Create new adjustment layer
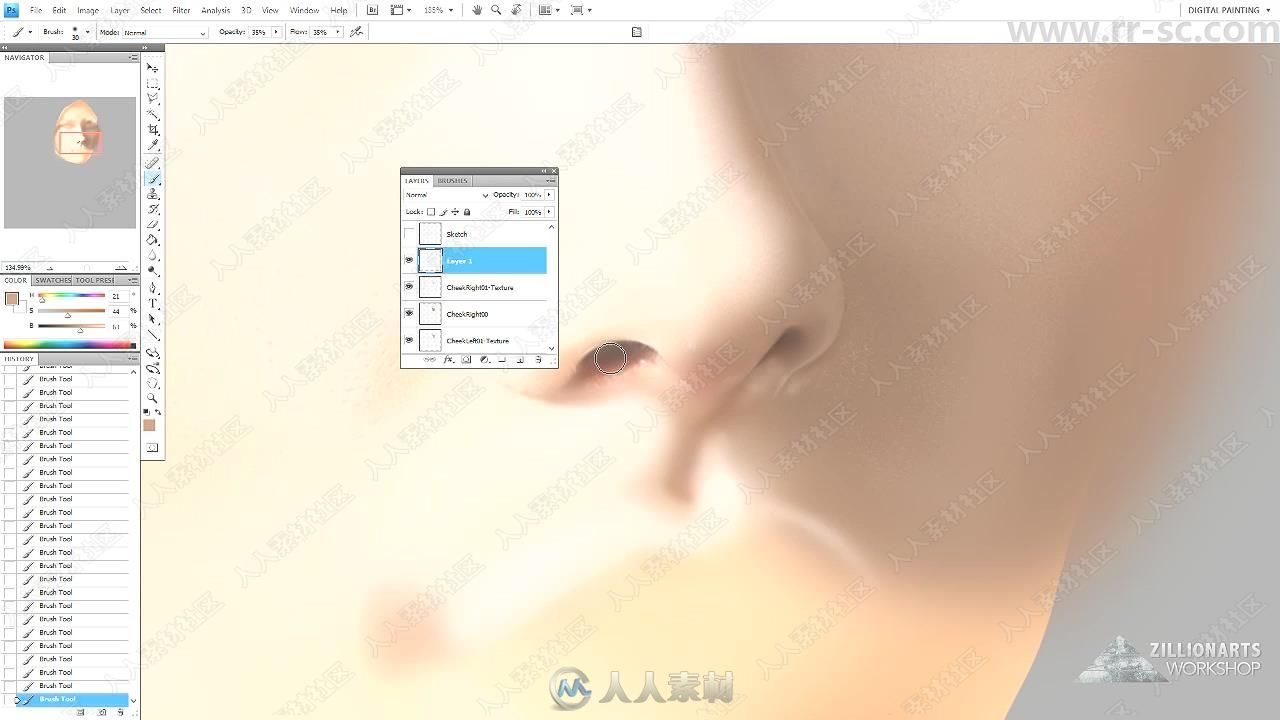This screenshot has width=1280, height=720. pos(484,360)
